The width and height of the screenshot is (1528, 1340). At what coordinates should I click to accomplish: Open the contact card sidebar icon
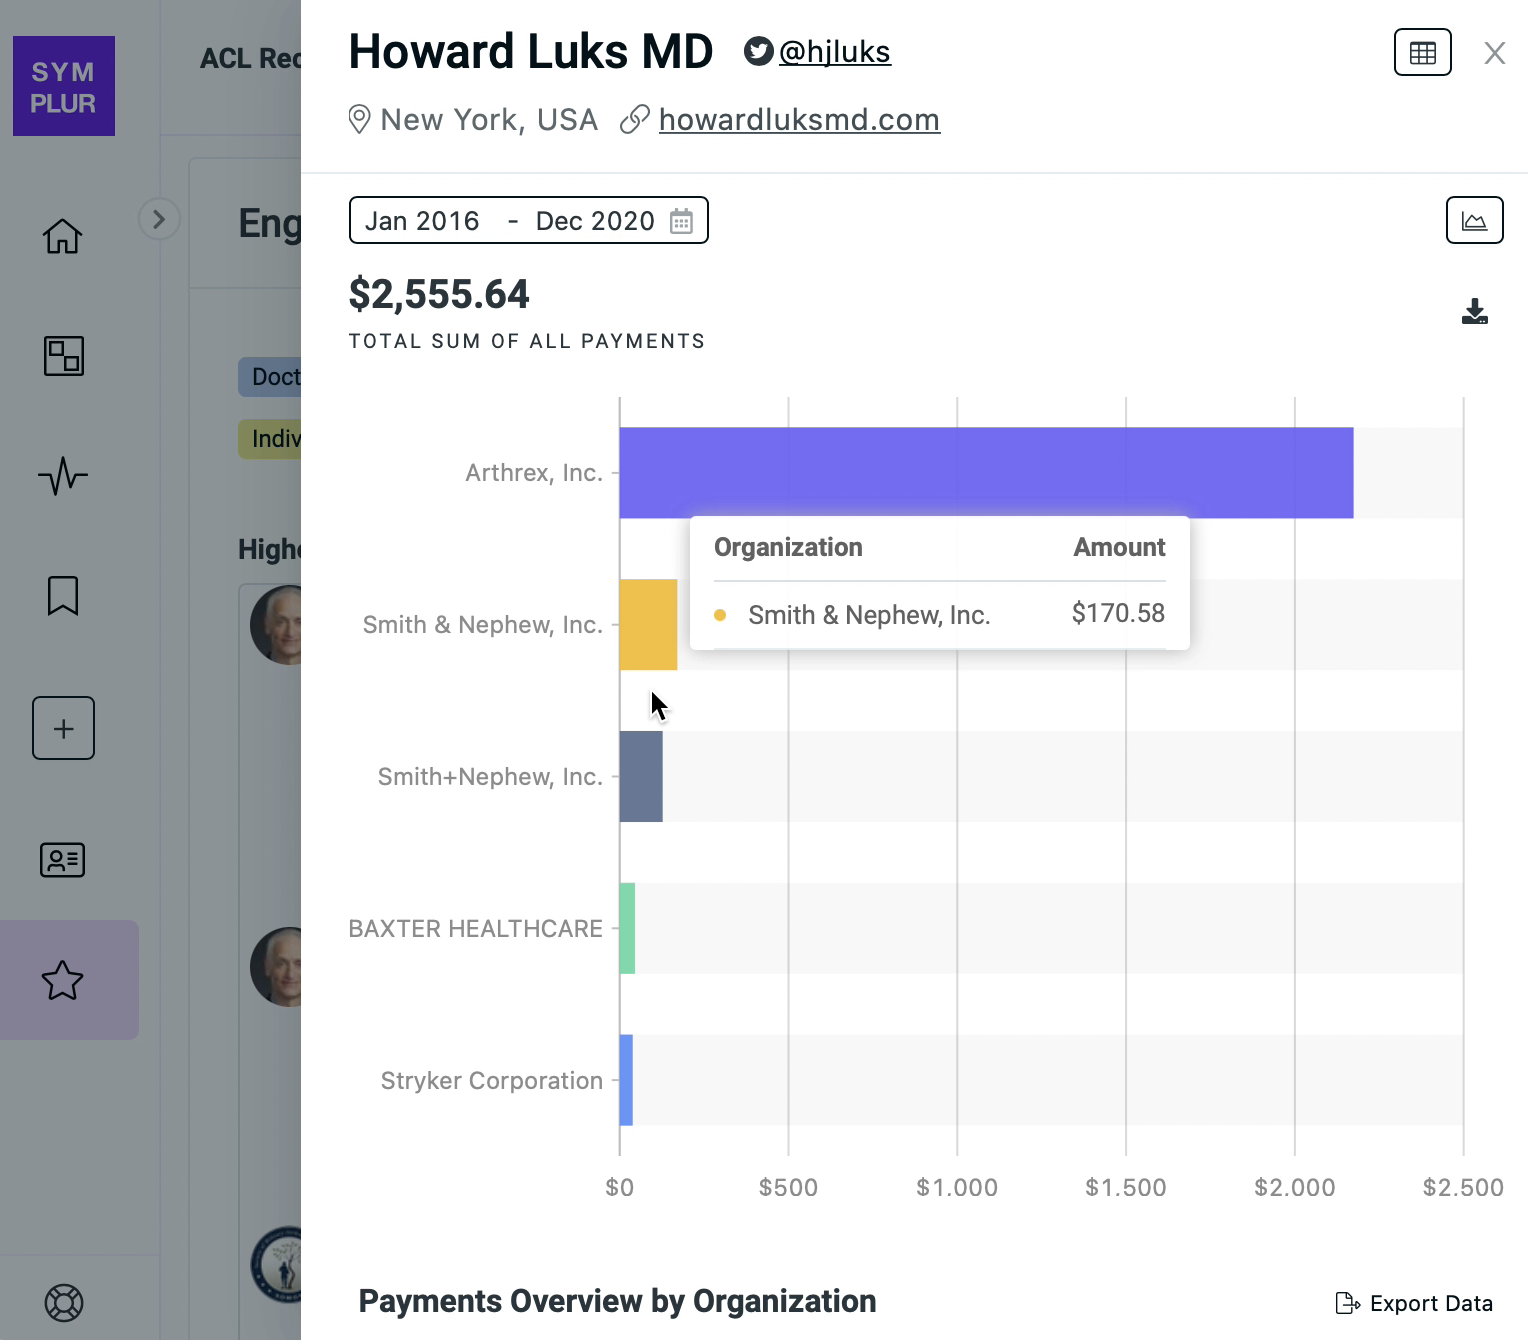63,860
